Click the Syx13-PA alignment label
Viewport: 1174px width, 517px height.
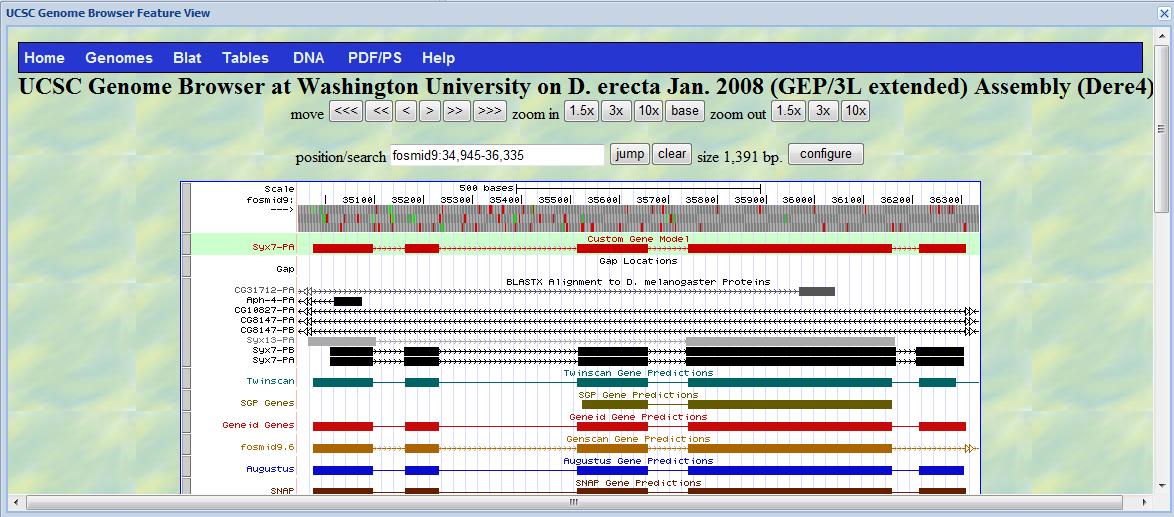point(271,340)
